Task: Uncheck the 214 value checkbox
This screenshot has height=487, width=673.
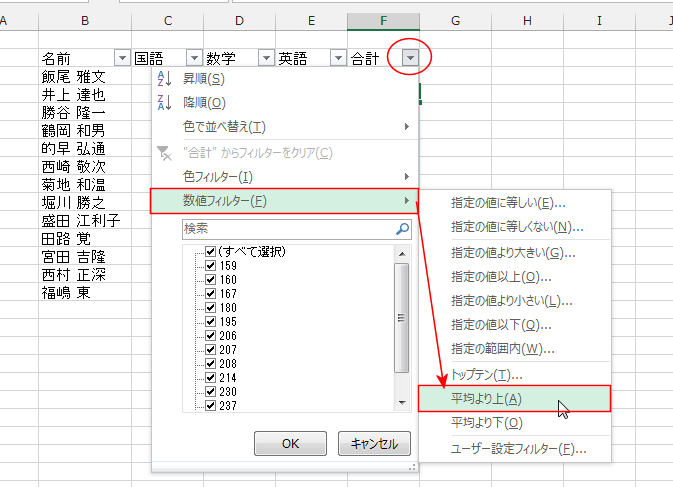Action: pos(210,378)
